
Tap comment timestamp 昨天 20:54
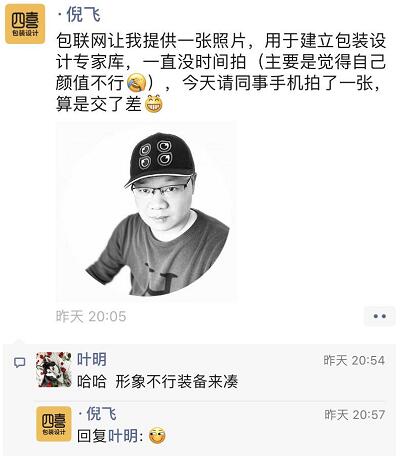[354, 360]
